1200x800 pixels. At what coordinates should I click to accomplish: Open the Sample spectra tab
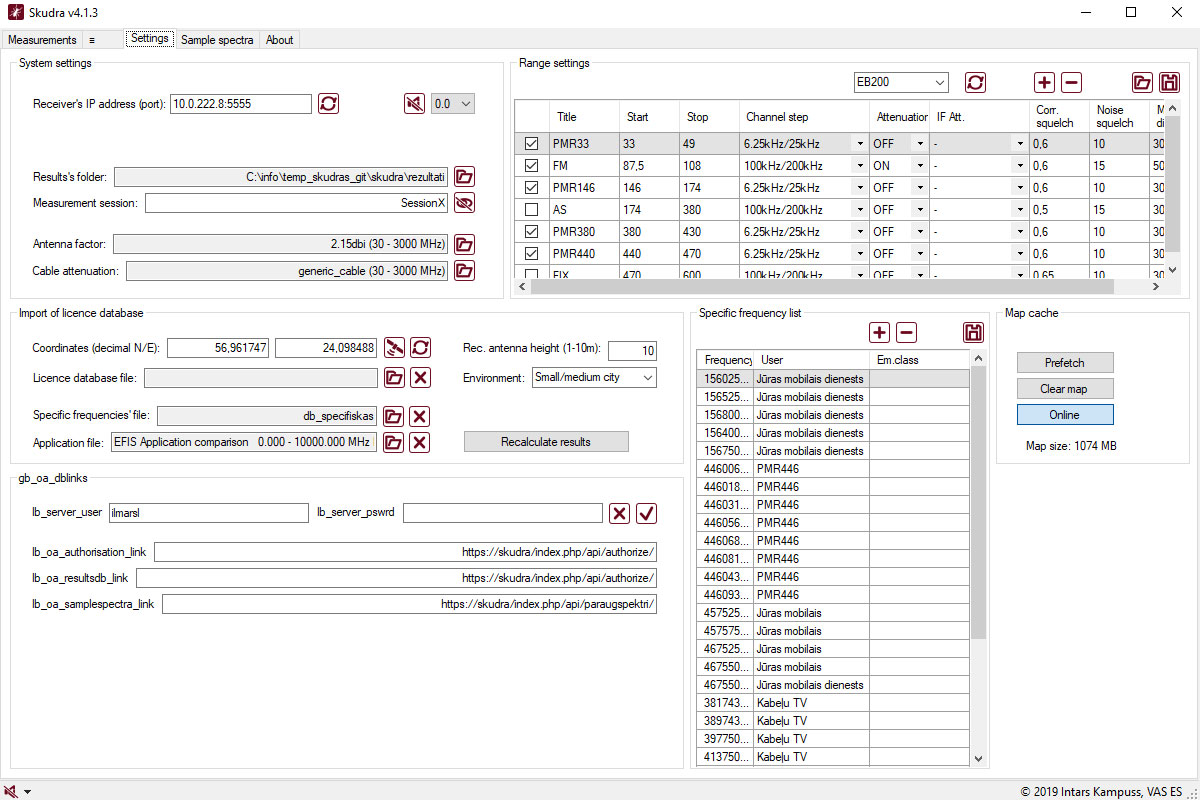(x=217, y=40)
